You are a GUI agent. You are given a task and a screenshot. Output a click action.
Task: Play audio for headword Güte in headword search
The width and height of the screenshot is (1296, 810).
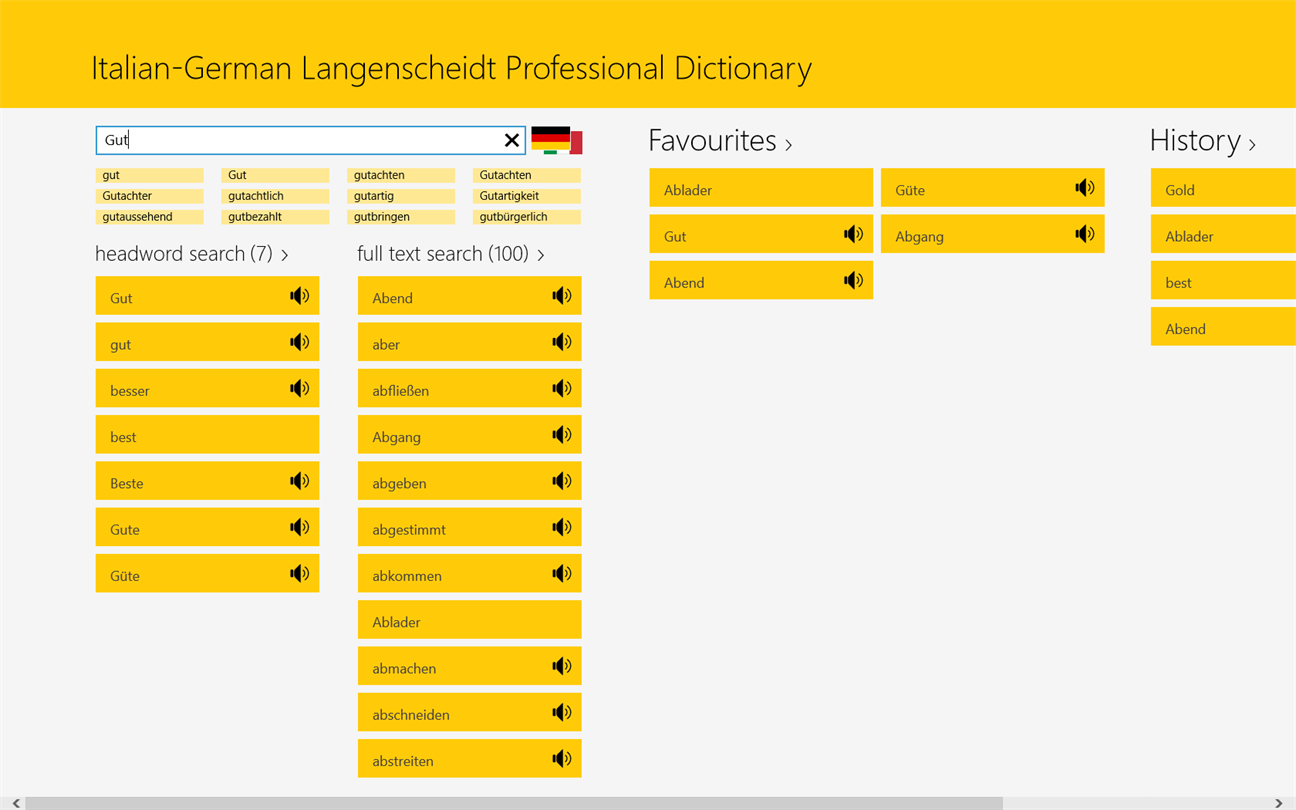click(299, 573)
